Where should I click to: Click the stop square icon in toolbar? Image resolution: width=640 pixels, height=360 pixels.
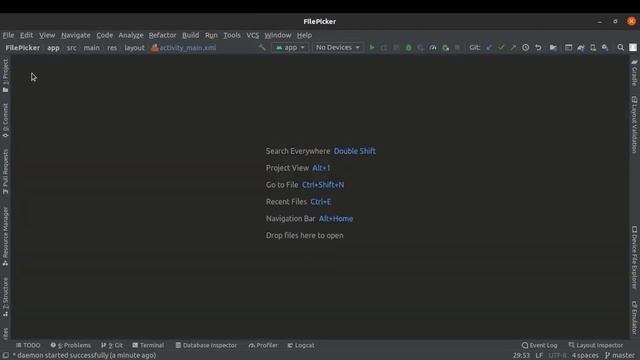(x=457, y=47)
